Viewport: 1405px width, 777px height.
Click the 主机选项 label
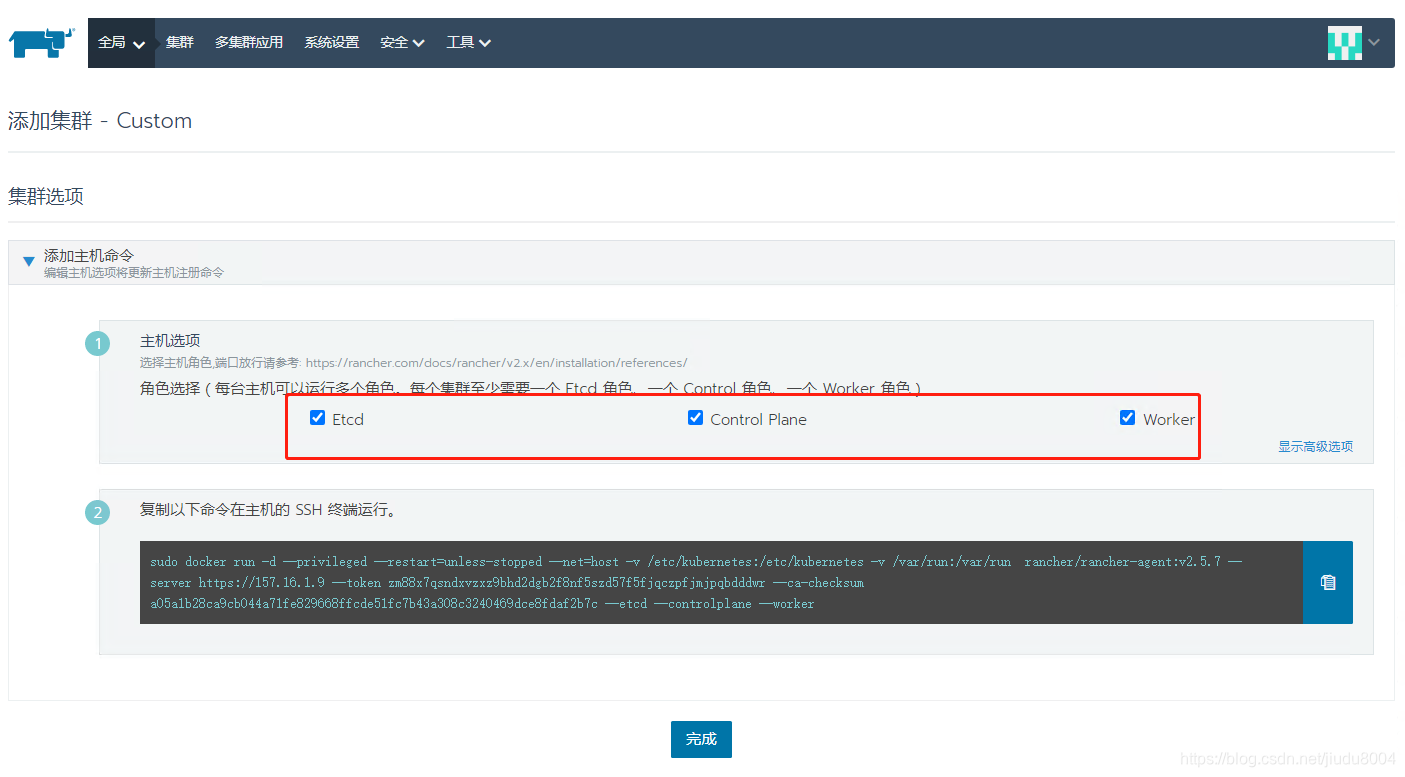170,341
